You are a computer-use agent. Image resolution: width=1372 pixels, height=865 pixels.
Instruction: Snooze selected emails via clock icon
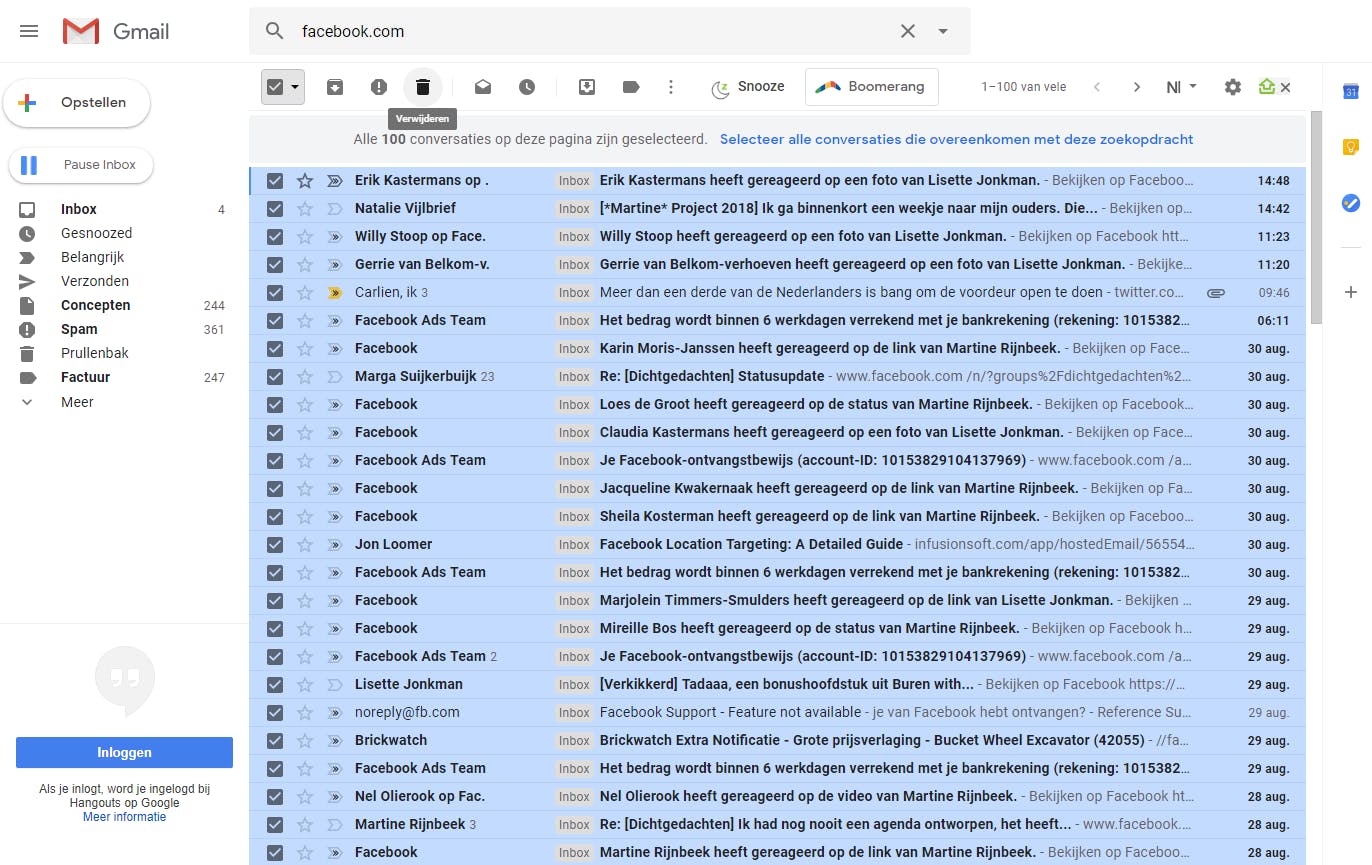[526, 87]
